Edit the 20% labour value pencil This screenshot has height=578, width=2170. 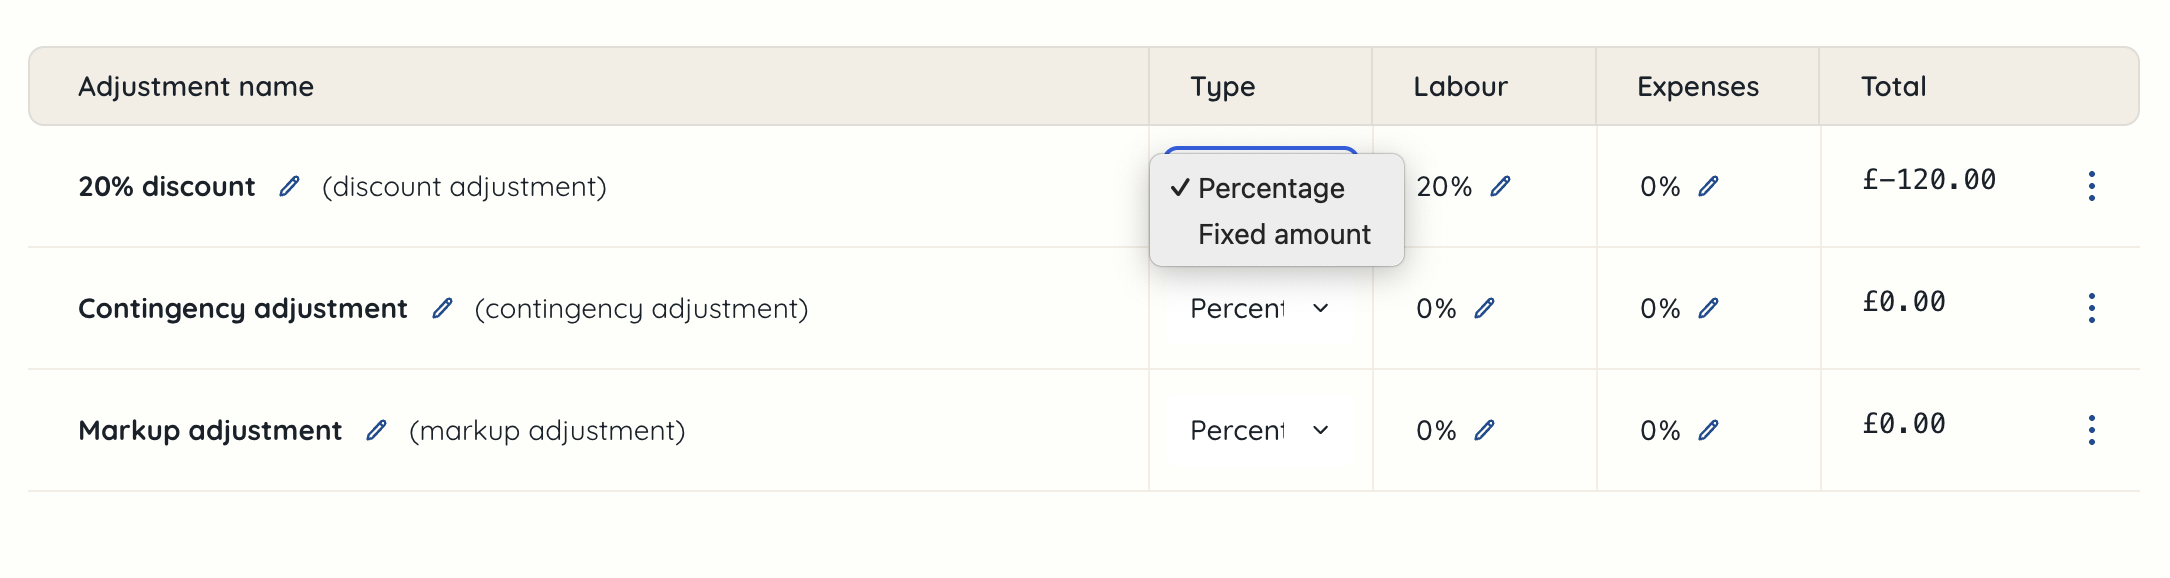1500,187
